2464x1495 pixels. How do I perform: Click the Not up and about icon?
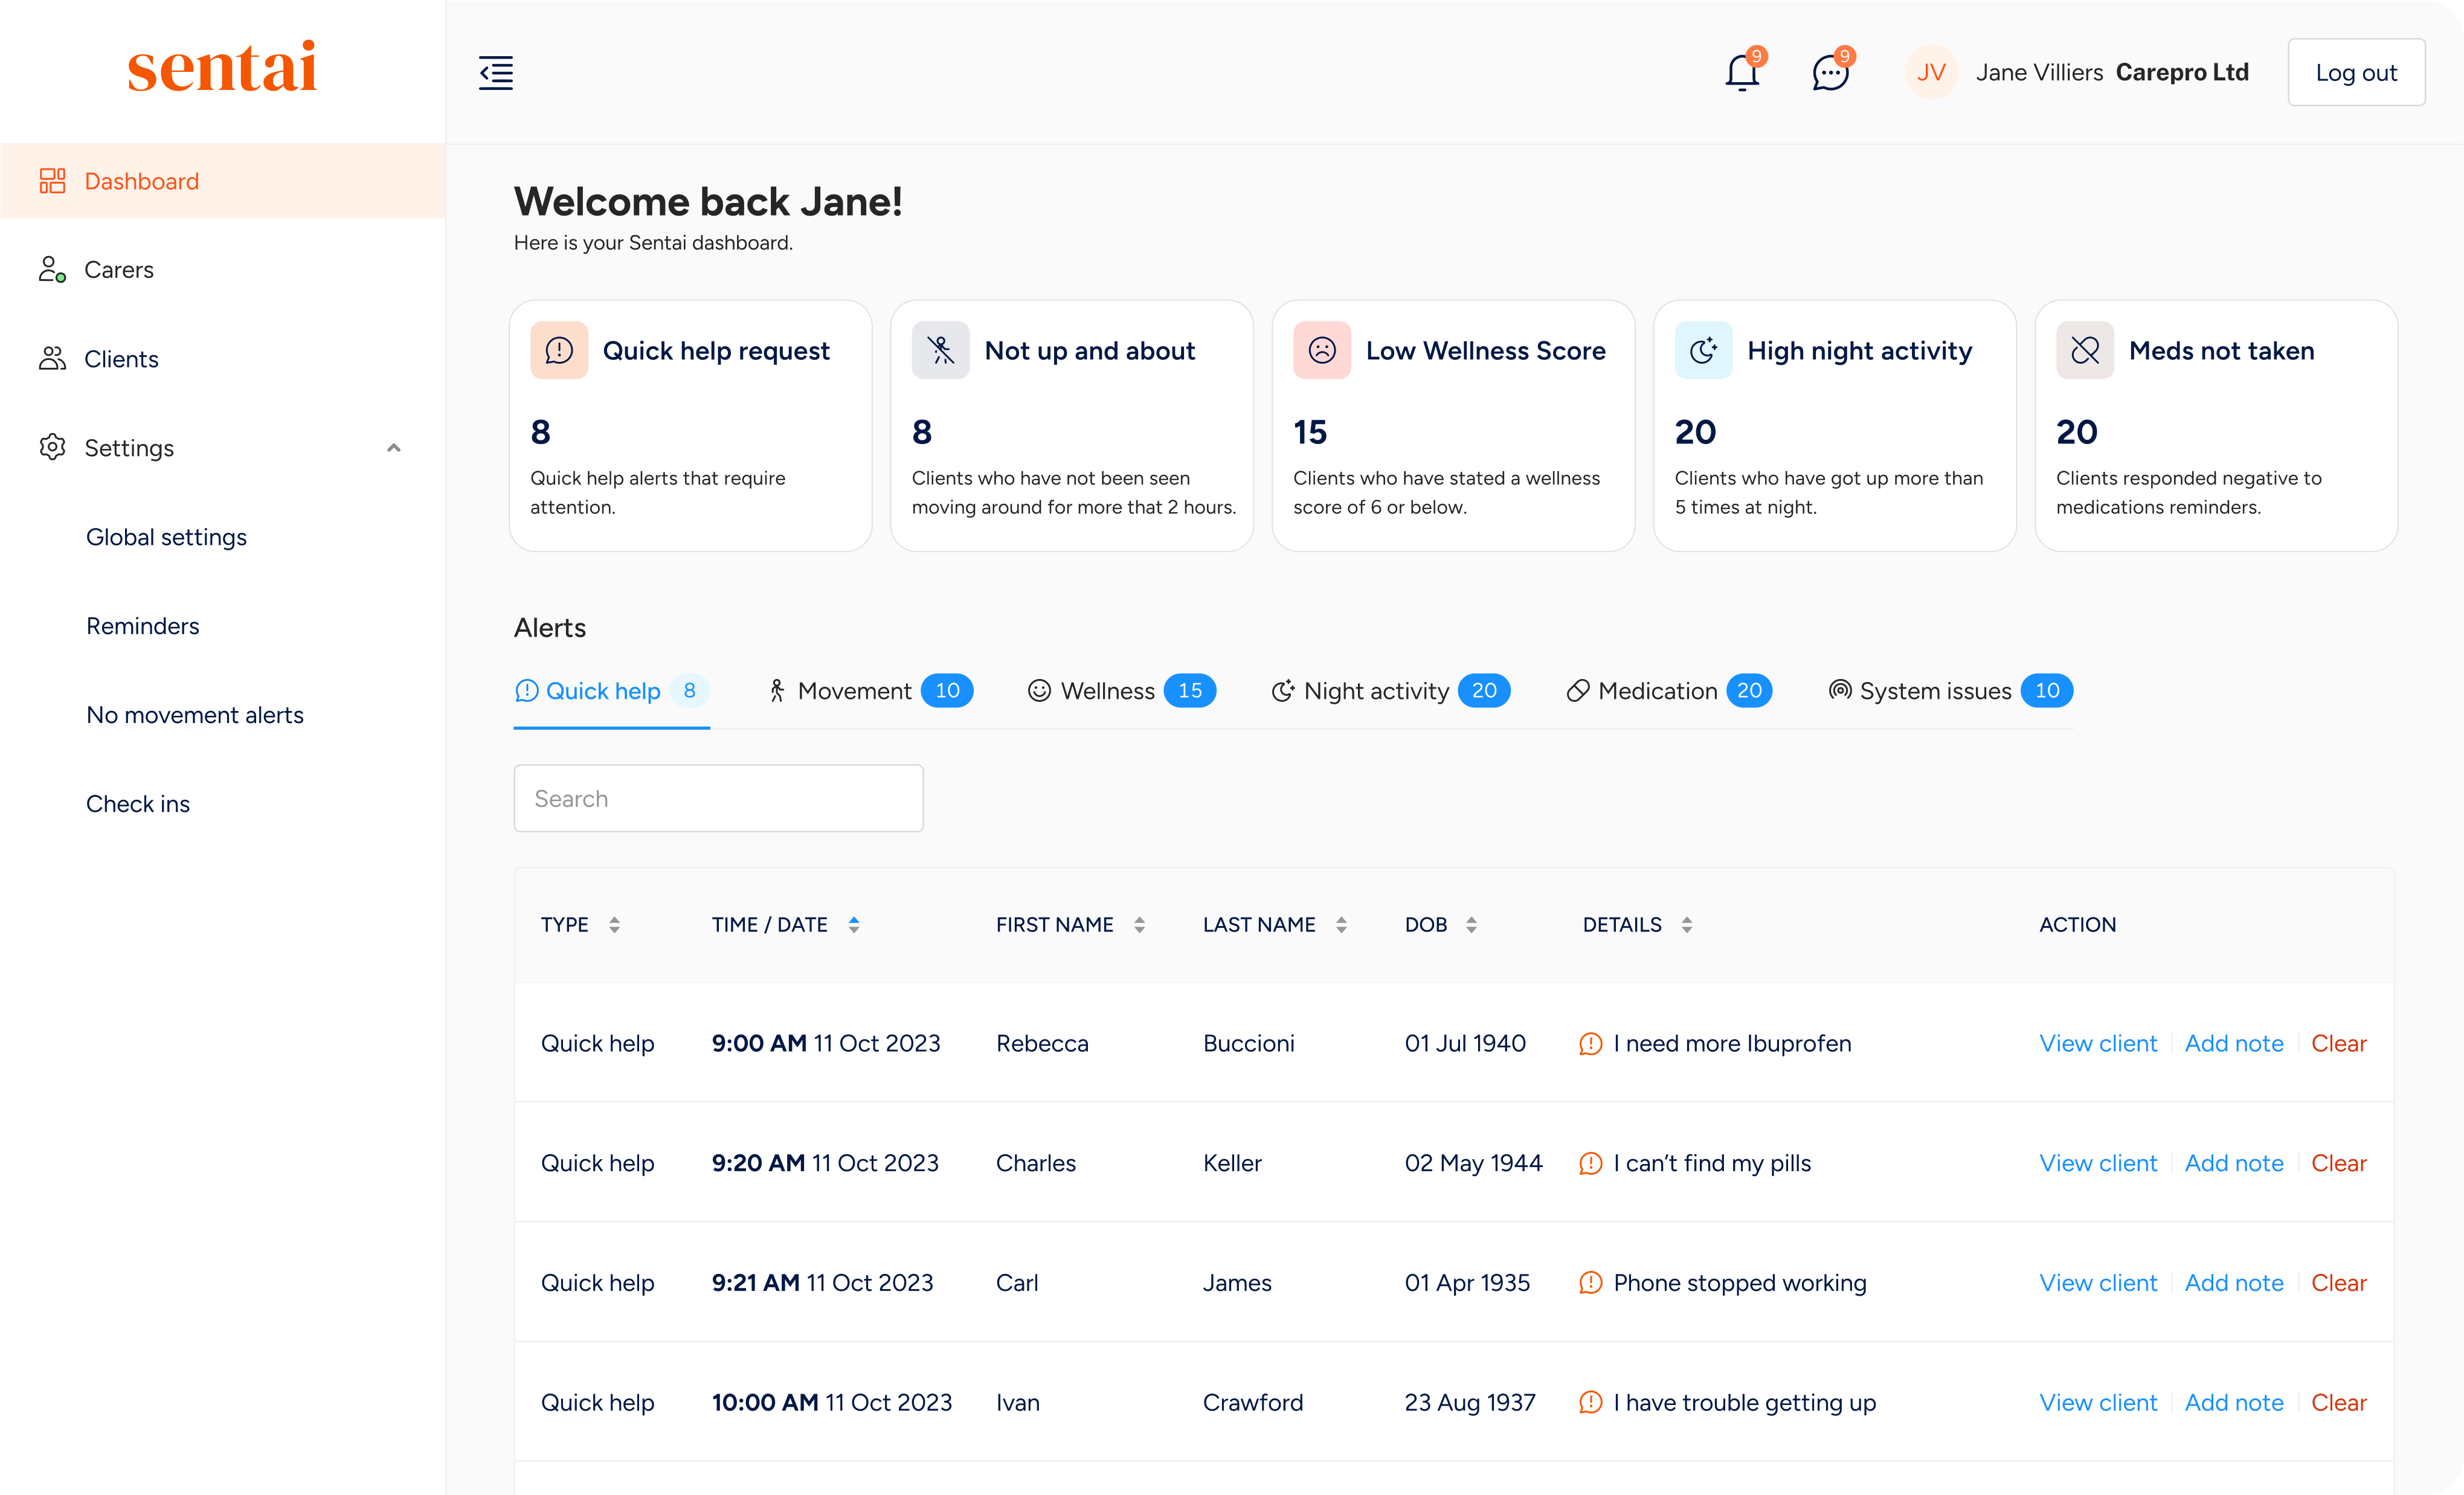point(940,350)
